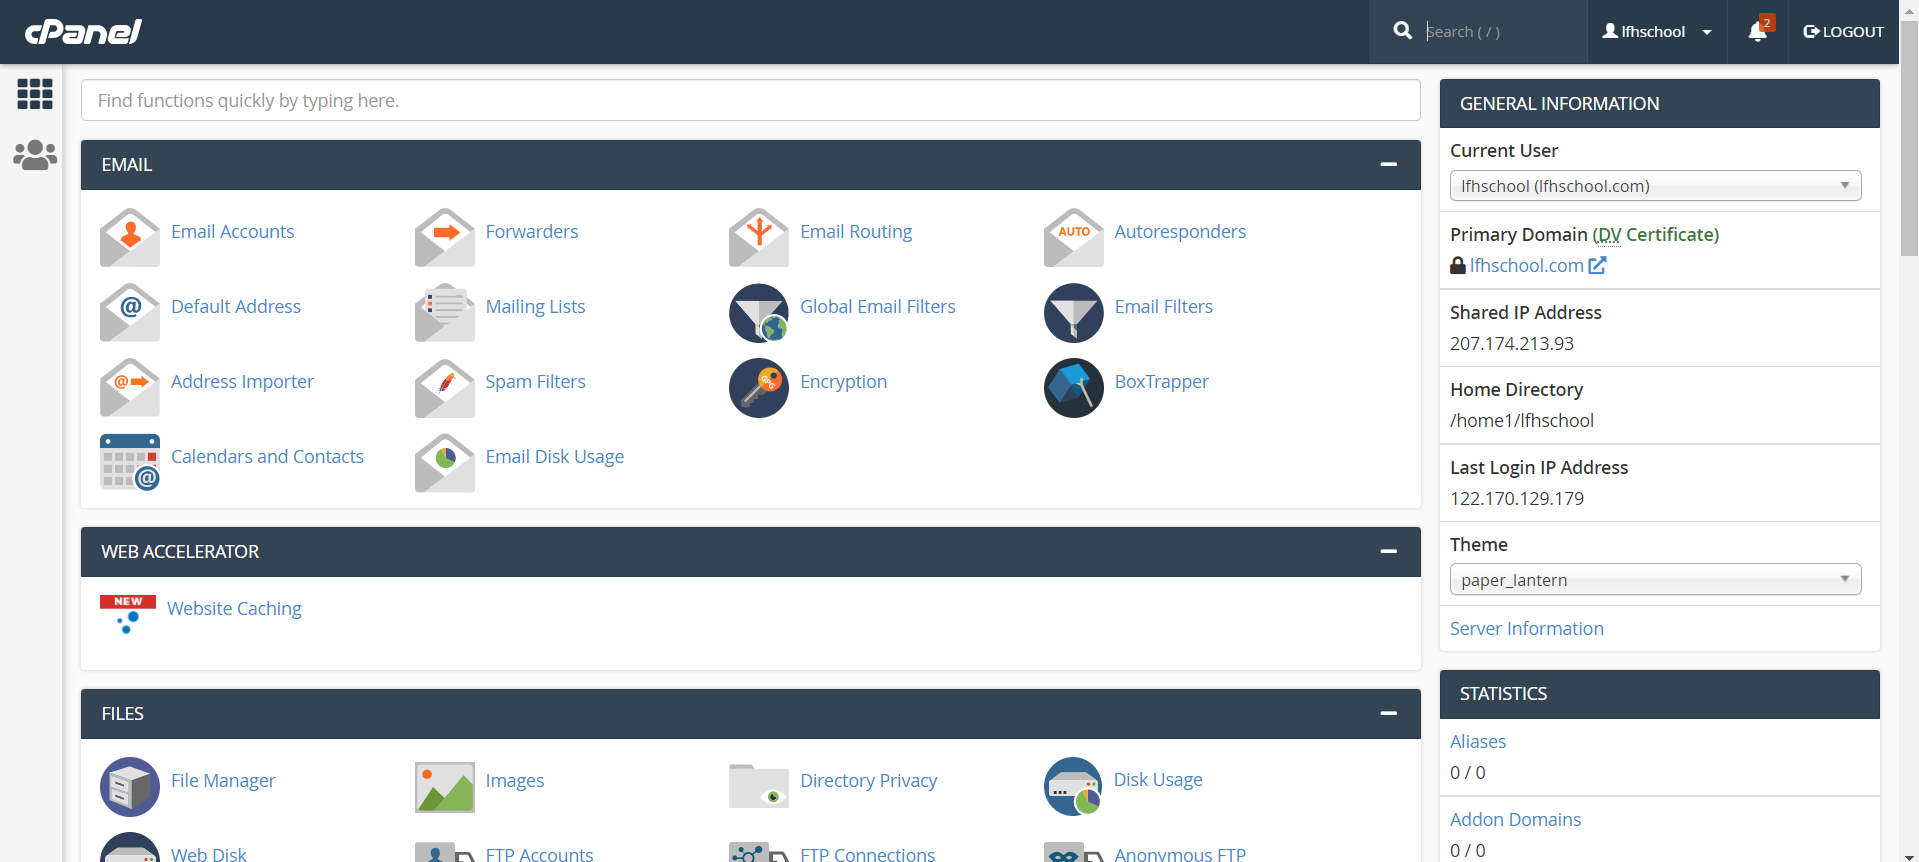Collapse the EMAIL section
Screen dimensions: 1919x862
pyautogui.click(x=1388, y=164)
